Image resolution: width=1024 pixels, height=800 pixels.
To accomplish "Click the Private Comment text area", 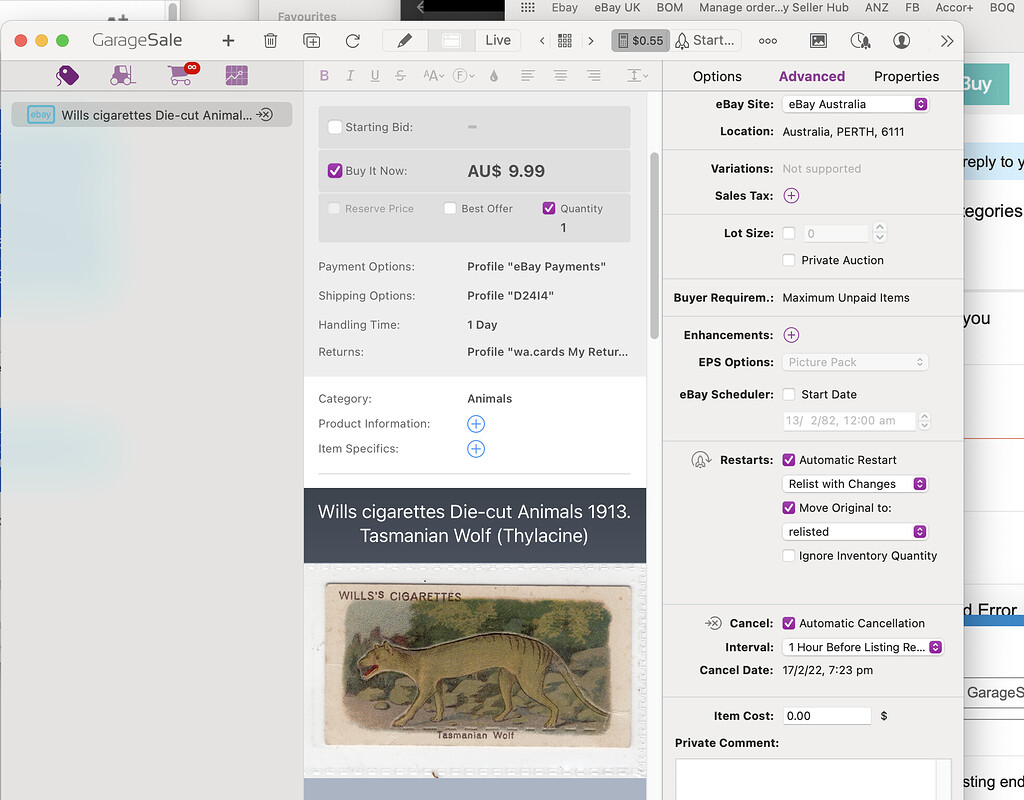I will [x=813, y=779].
